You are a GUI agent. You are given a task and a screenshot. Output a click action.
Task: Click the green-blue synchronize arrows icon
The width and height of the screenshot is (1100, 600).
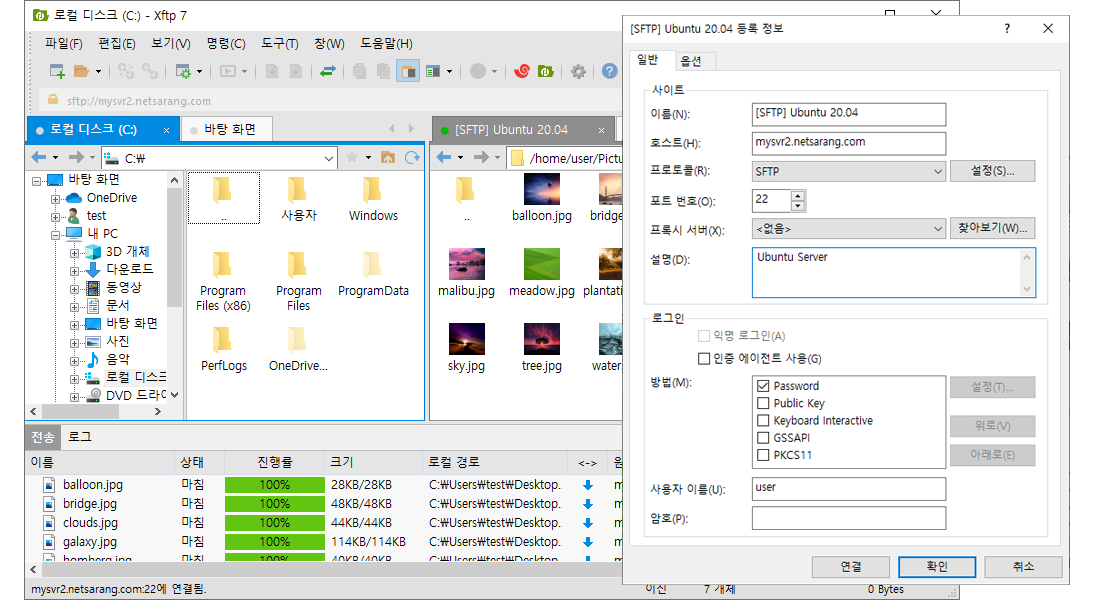[328, 71]
